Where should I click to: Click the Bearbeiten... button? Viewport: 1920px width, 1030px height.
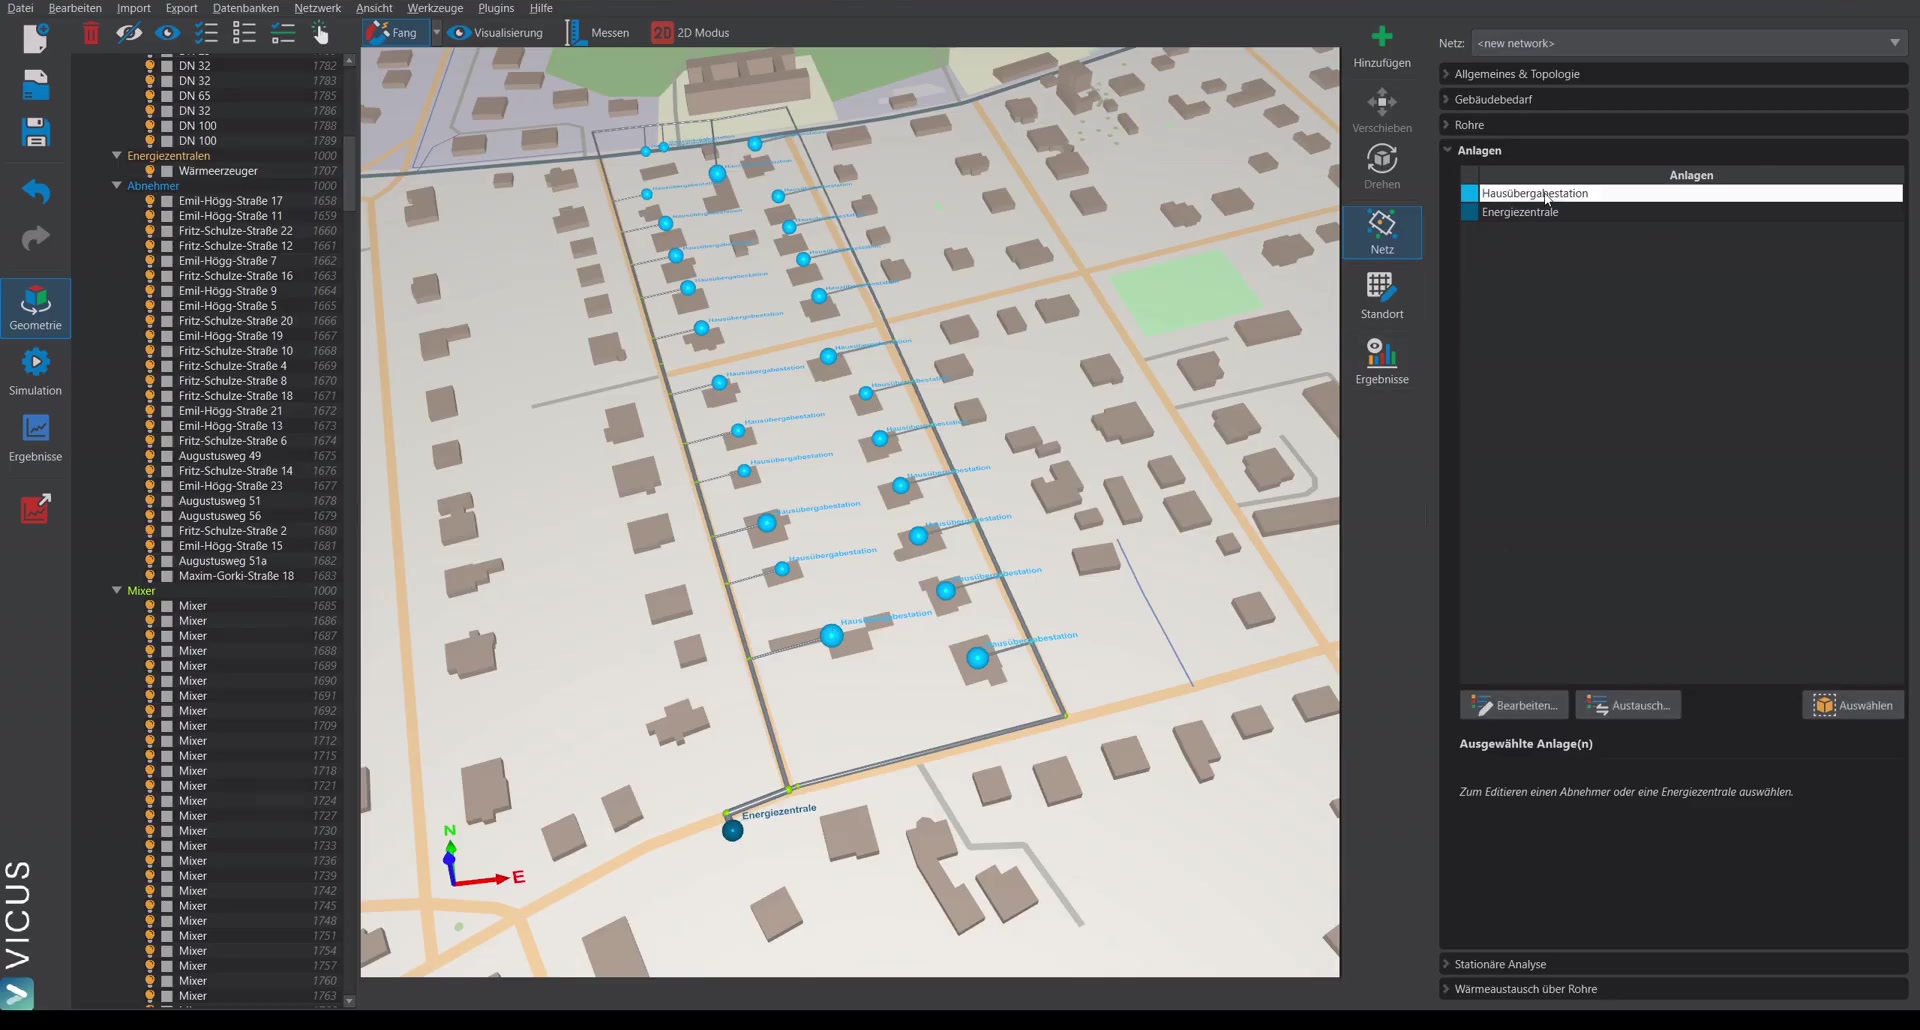click(x=1514, y=705)
